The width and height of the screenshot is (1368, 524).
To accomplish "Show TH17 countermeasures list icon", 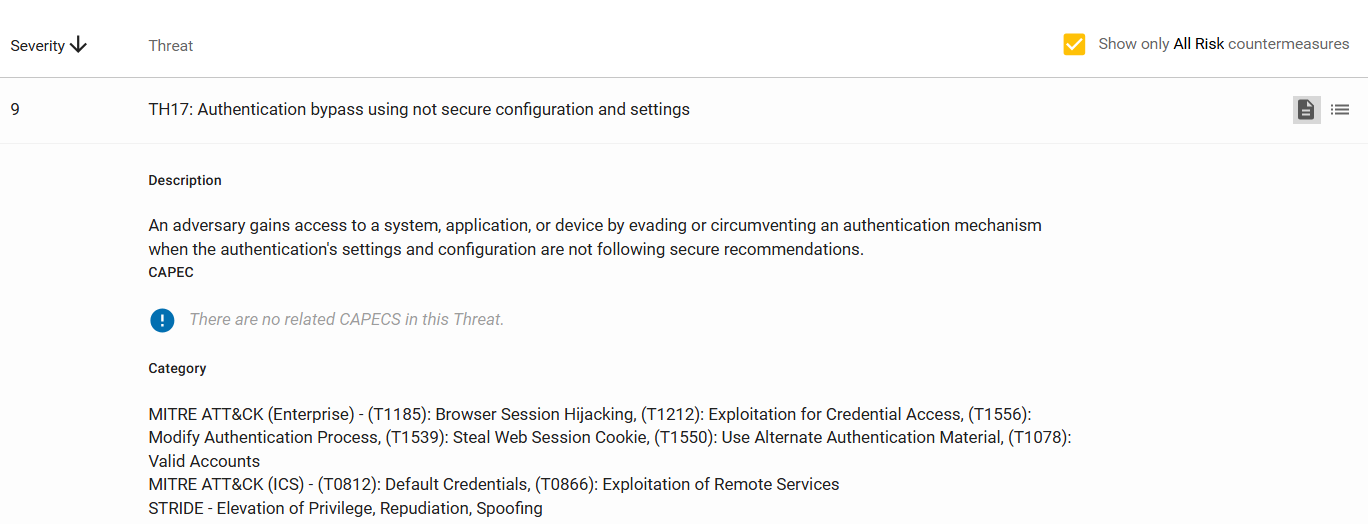I will [1340, 110].
